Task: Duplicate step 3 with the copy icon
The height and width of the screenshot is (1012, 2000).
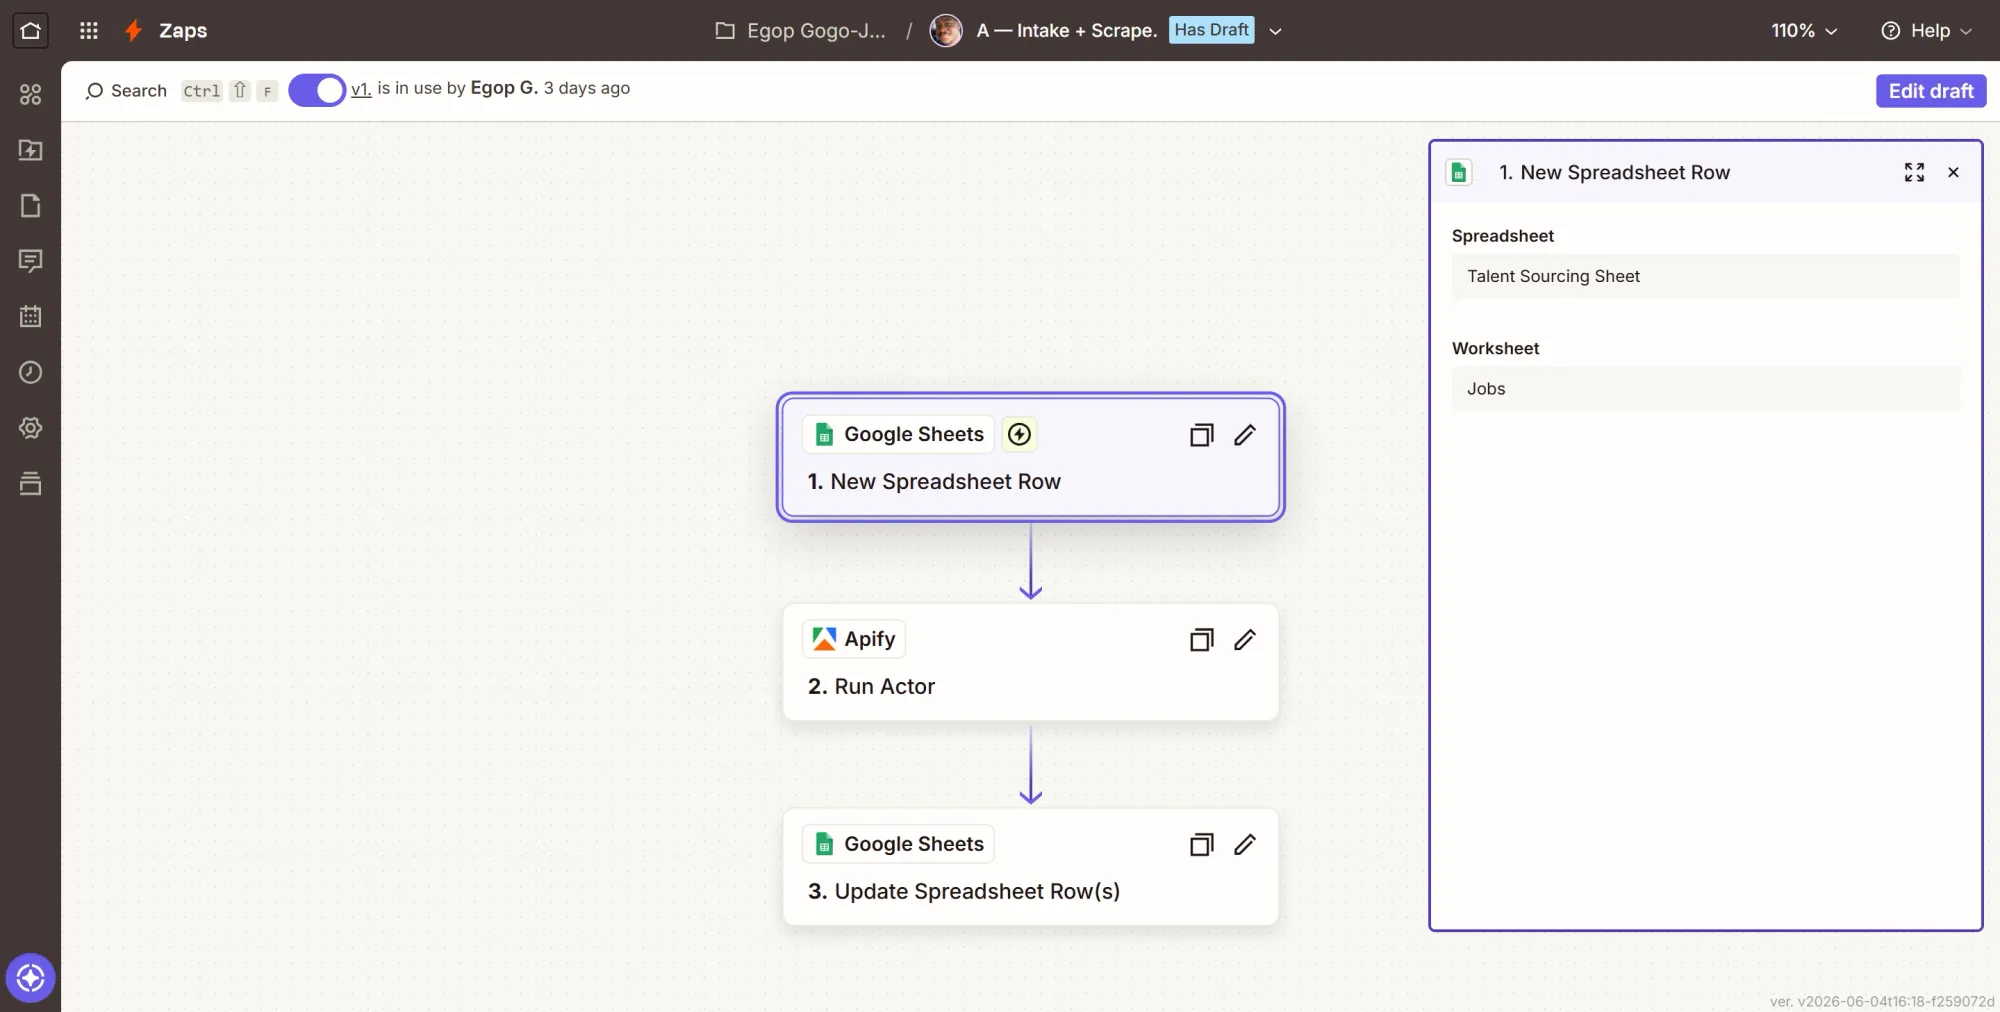Action: (x=1201, y=845)
